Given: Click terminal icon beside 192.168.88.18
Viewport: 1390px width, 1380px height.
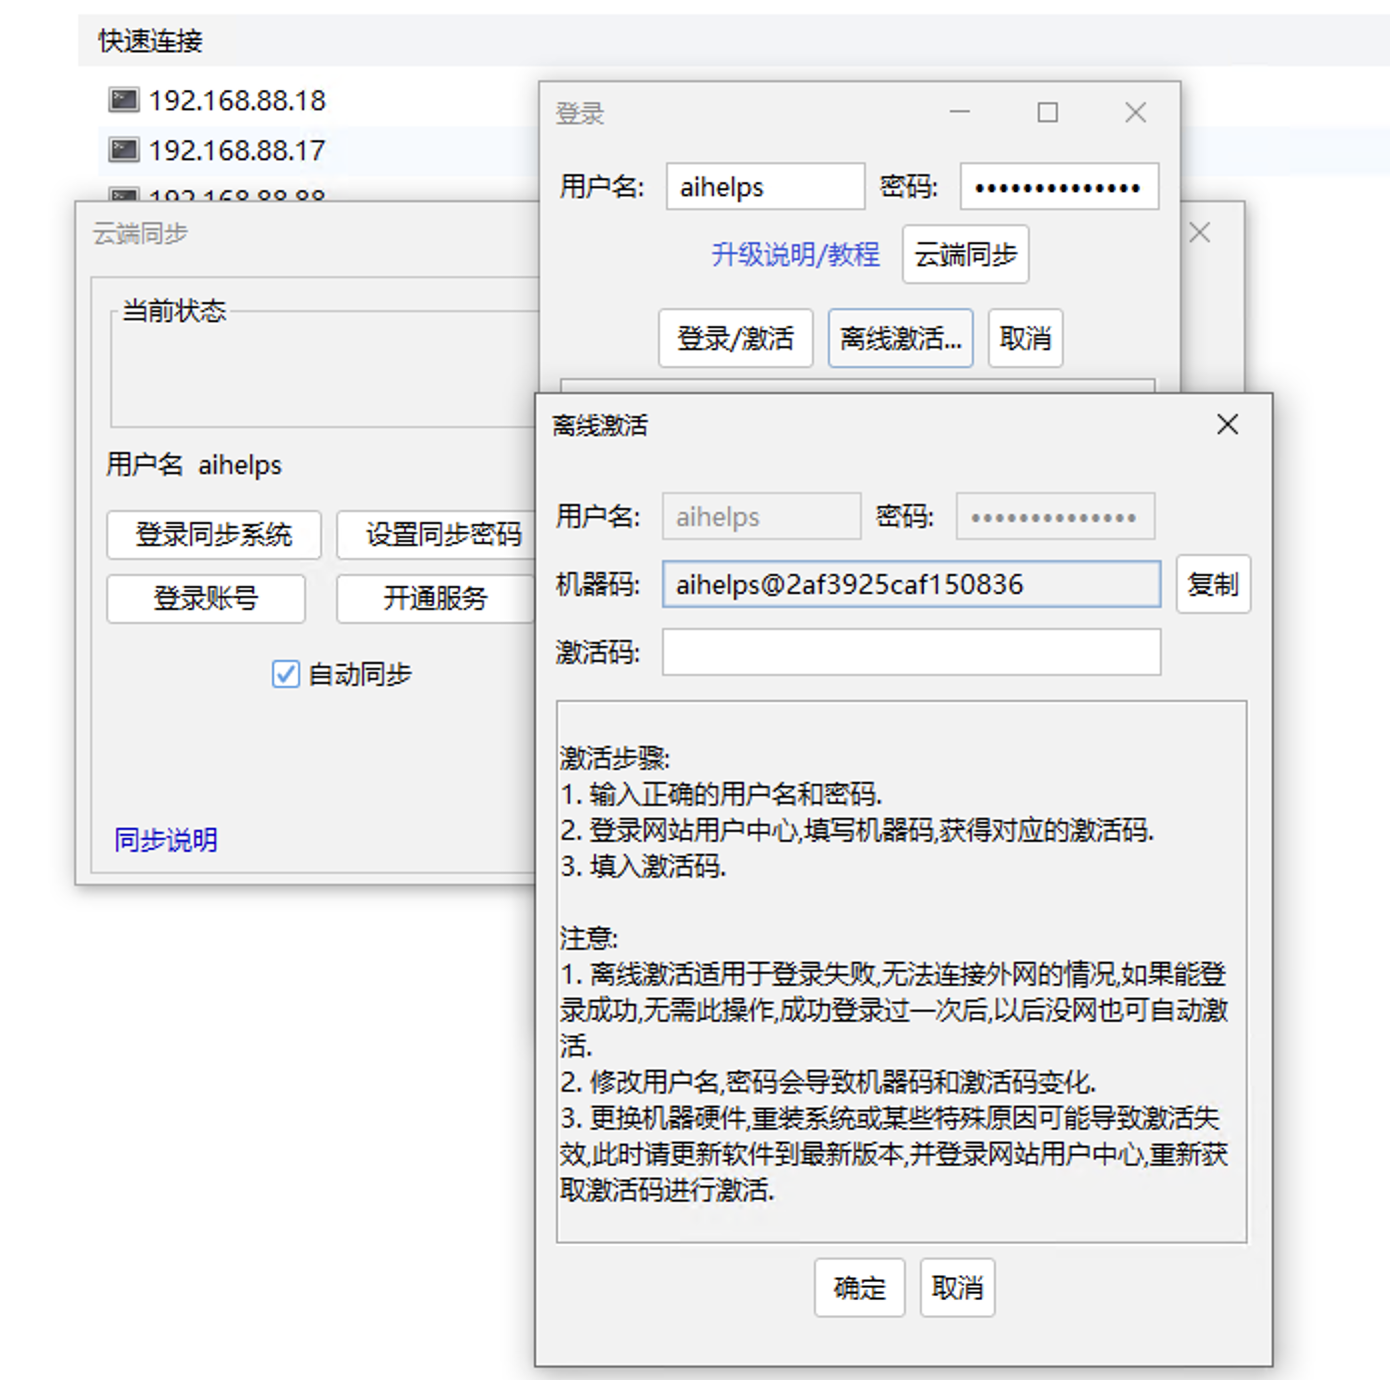Looking at the screenshot, I should [123, 100].
